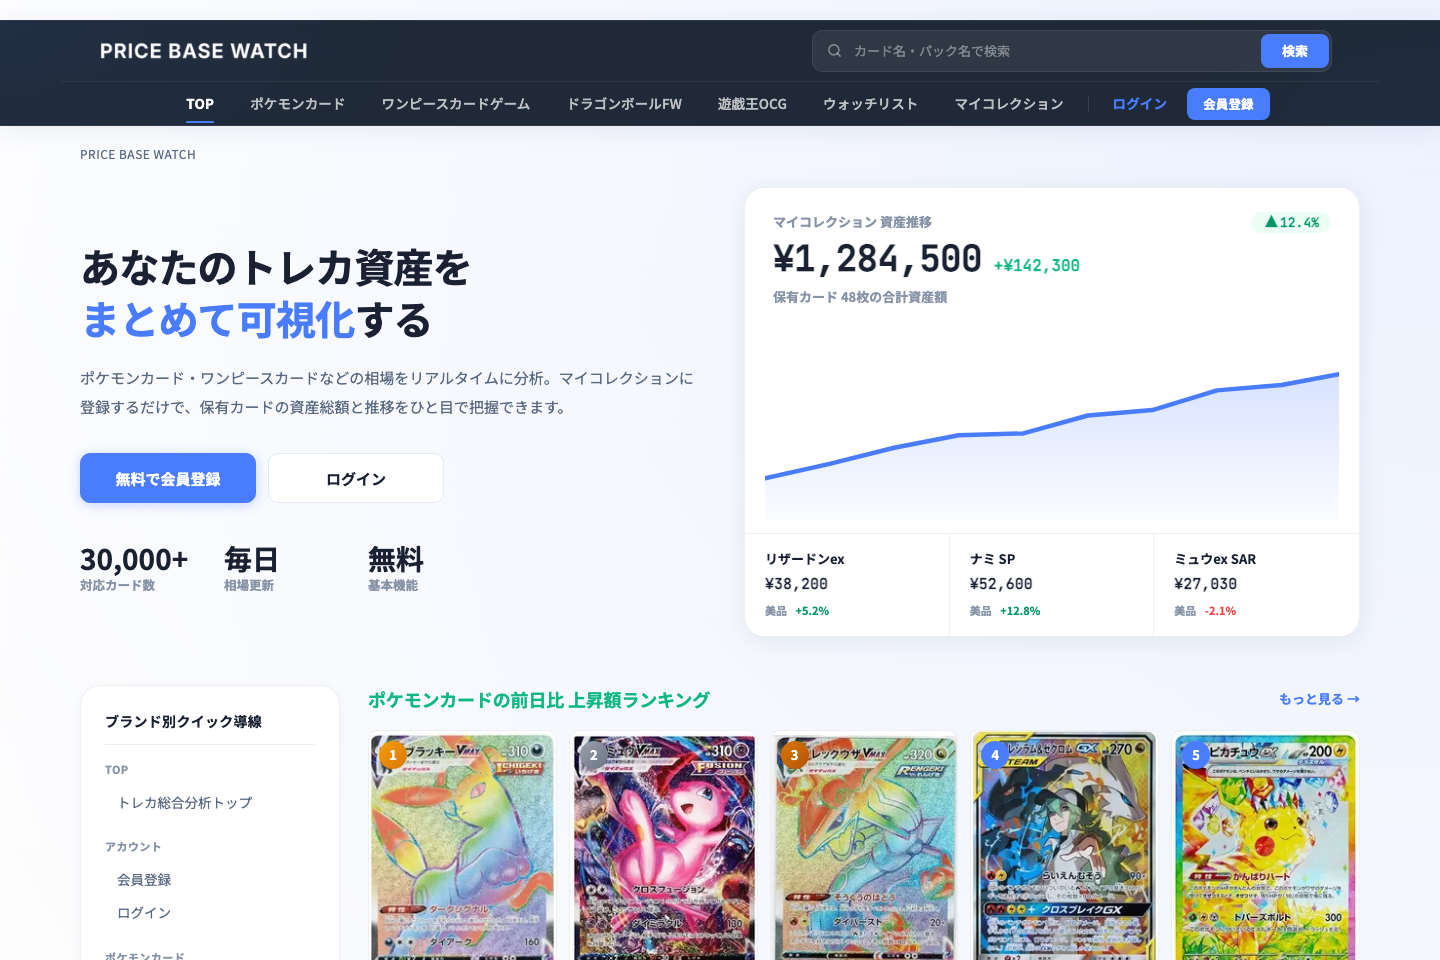Image resolution: width=1440 pixels, height=960 pixels.
Task: Click the 毎日 相場更新 stat
Action: coord(251,568)
